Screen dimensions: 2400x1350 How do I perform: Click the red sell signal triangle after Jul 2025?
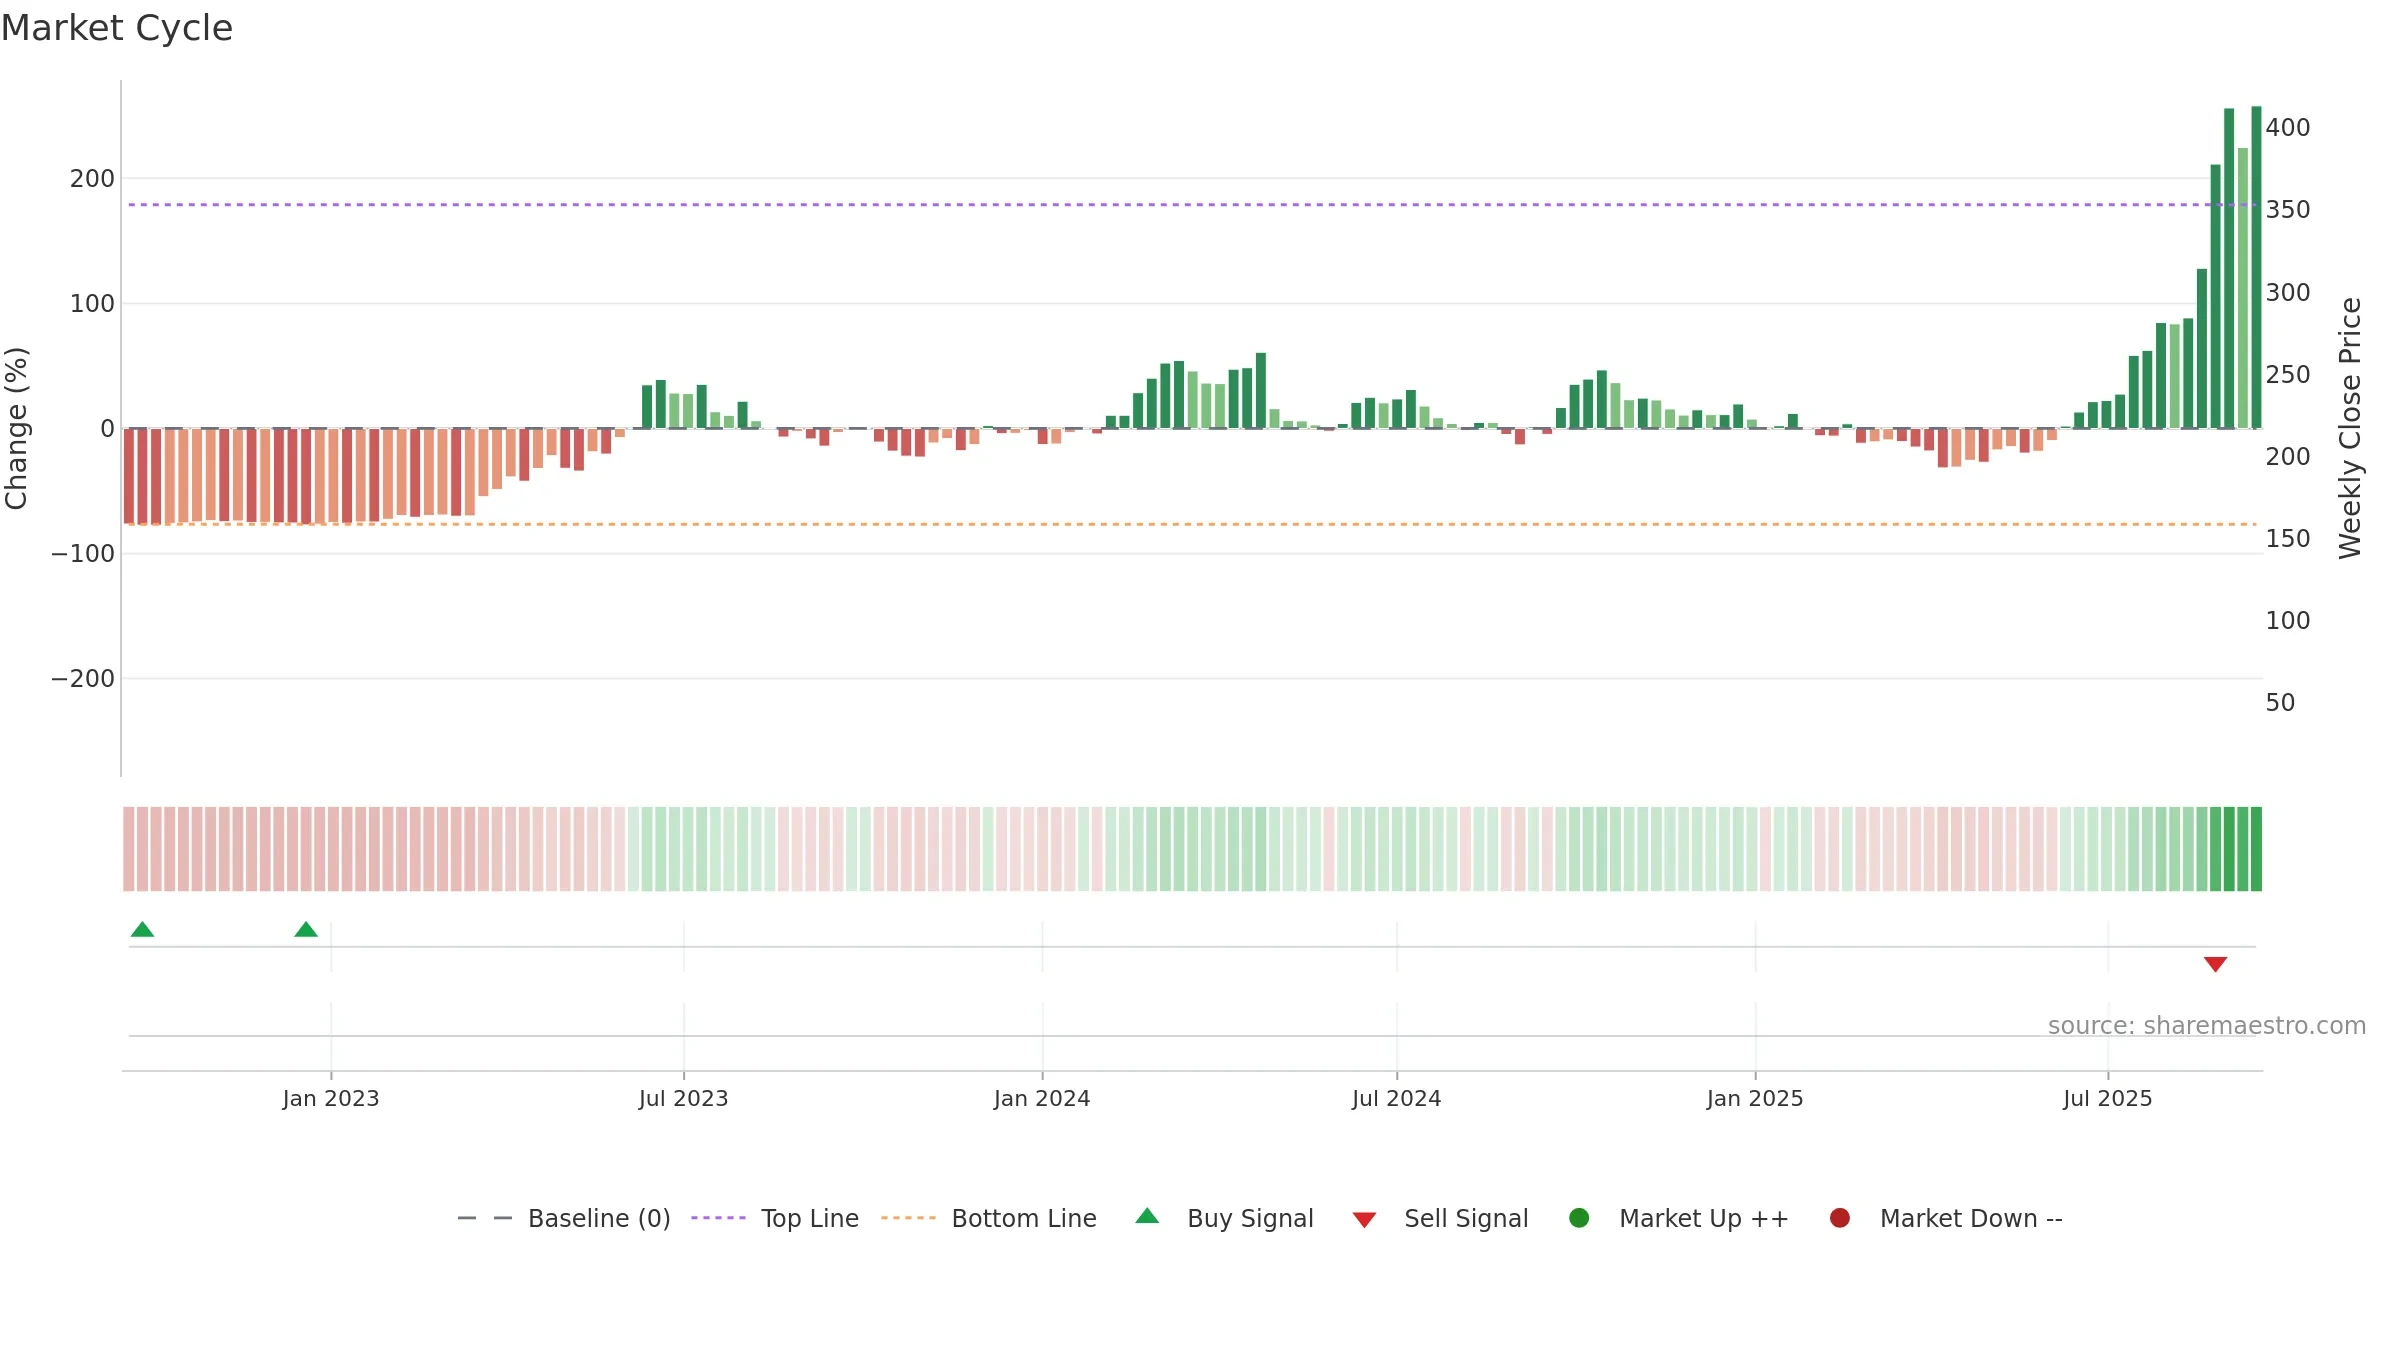pos(2215,964)
